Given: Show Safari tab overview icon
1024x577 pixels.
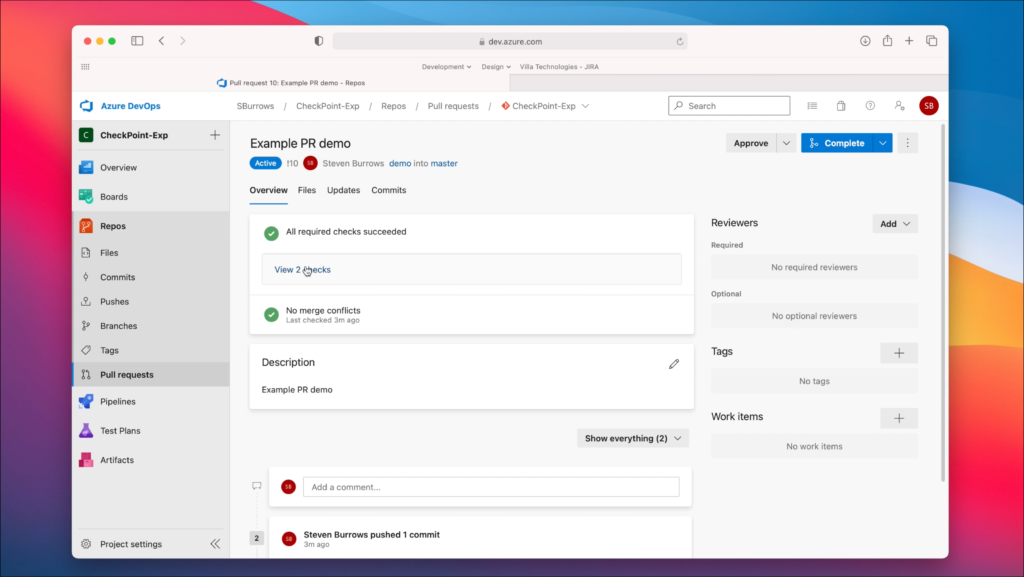Looking at the screenshot, I should pyautogui.click(x=932, y=40).
